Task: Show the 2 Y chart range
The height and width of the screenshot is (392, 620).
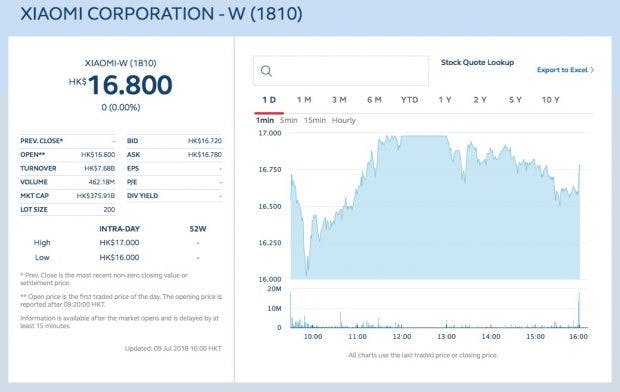Action: coord(480,100)
